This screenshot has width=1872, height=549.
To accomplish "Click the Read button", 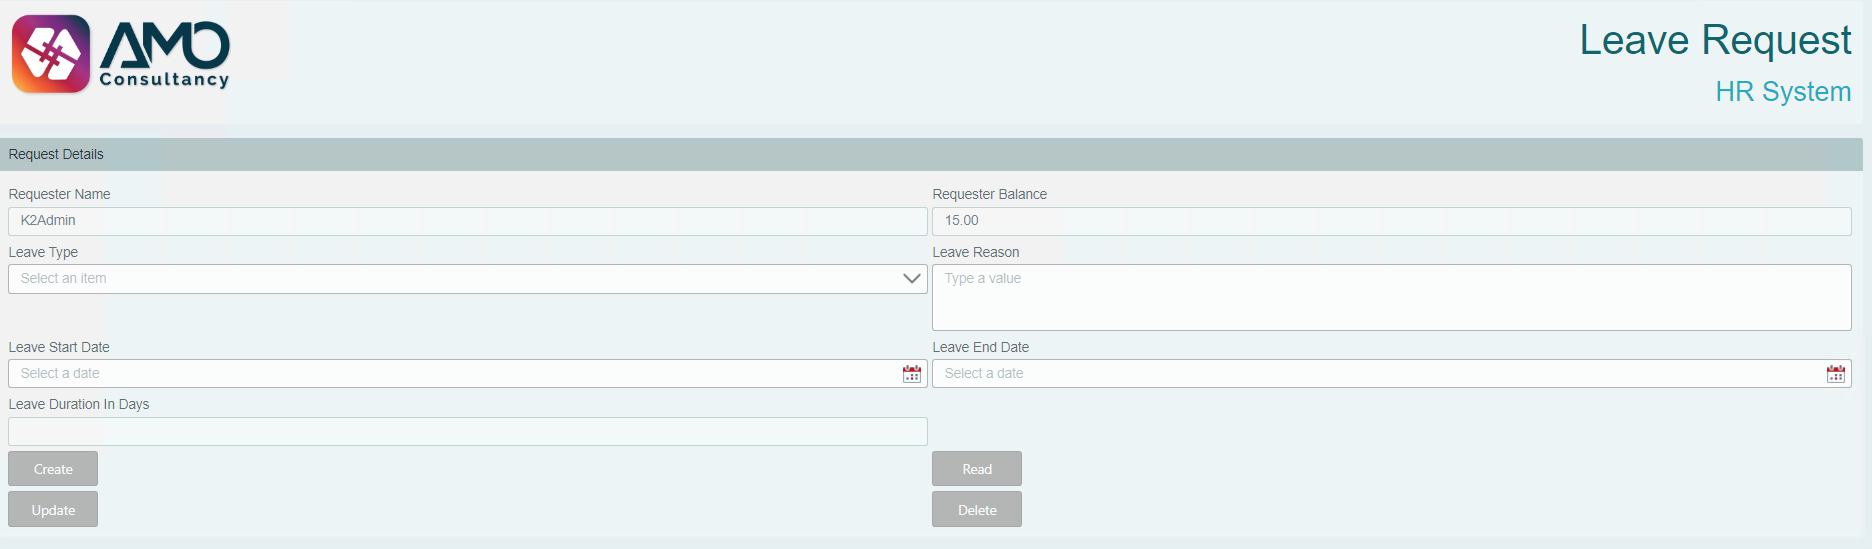I will 977,469.
